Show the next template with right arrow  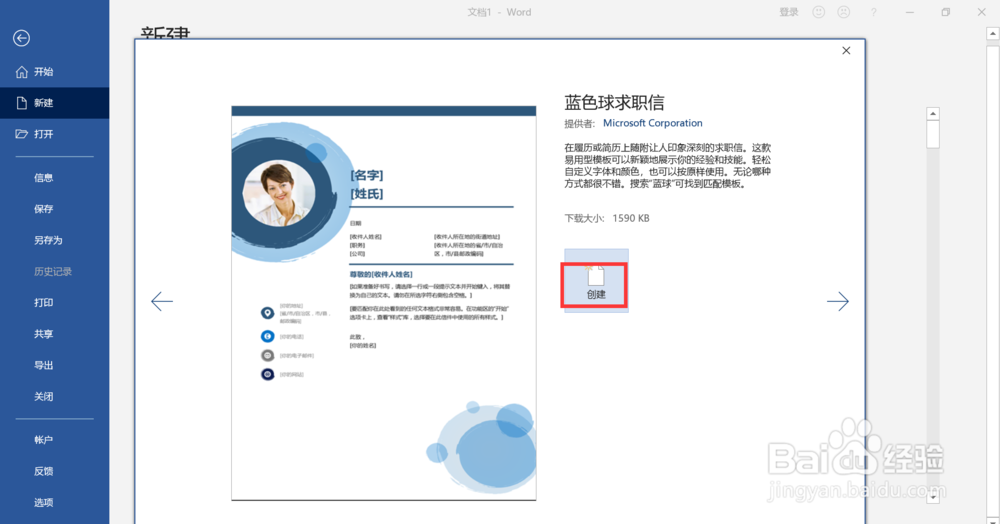point(837,301)
